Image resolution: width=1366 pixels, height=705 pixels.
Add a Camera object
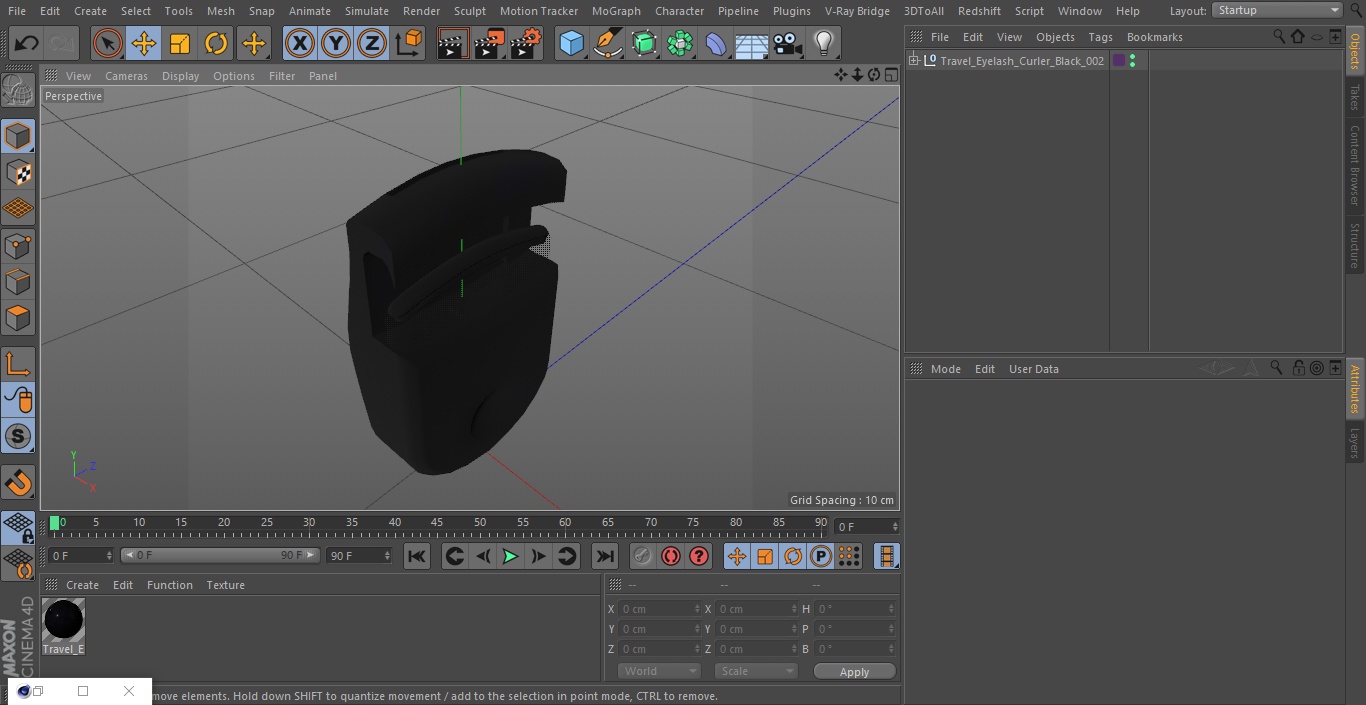[787, 44]
